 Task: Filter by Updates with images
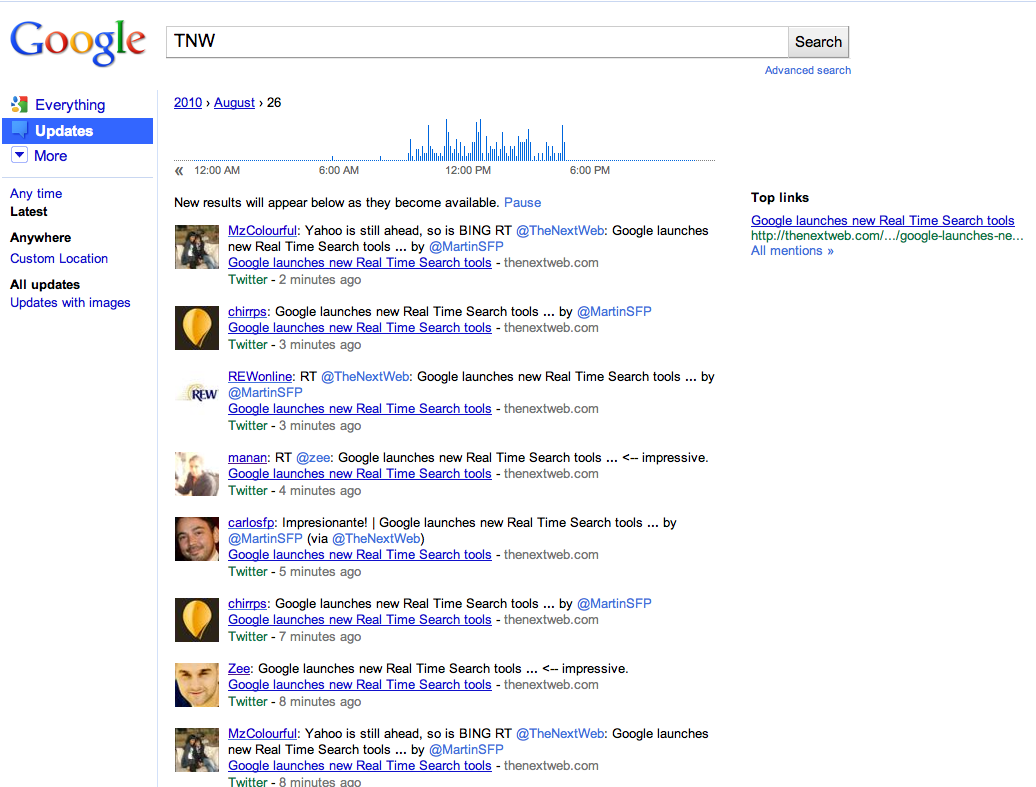click(x=70, y=302)
